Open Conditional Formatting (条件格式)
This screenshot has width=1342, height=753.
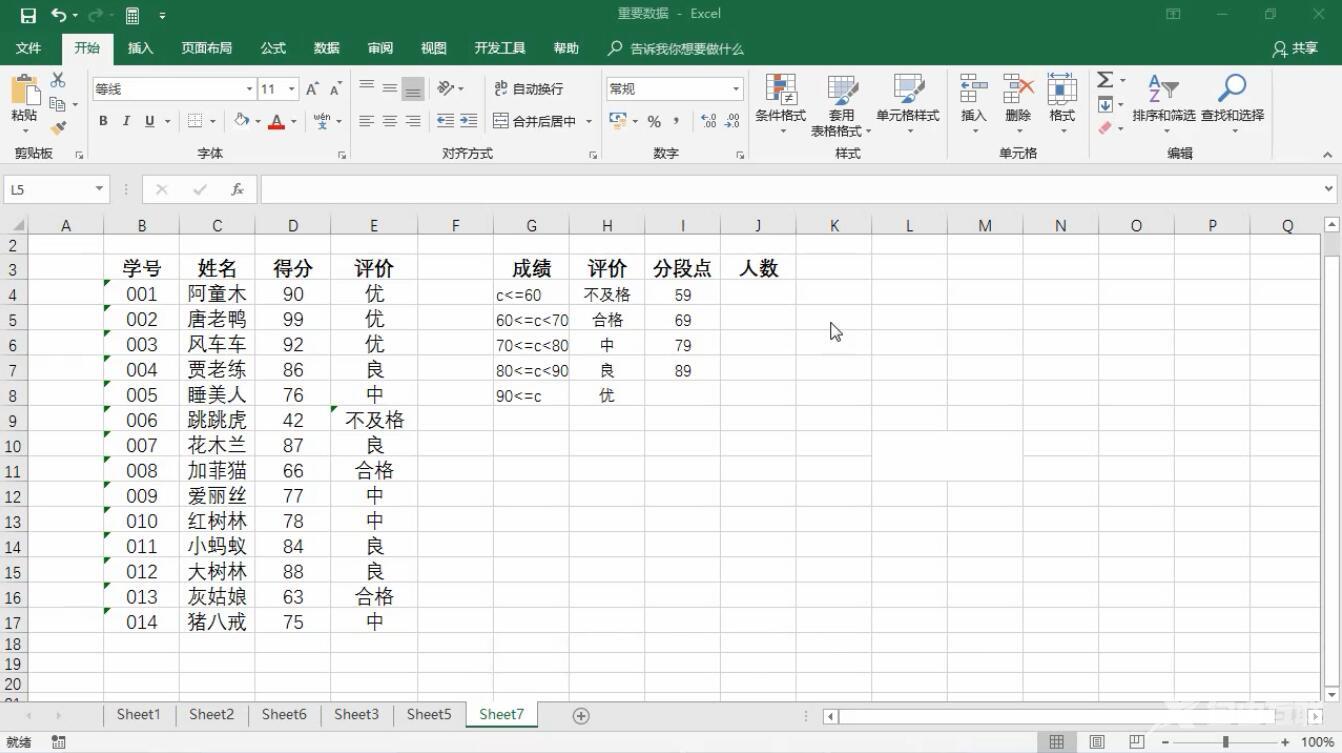[780, 104]
